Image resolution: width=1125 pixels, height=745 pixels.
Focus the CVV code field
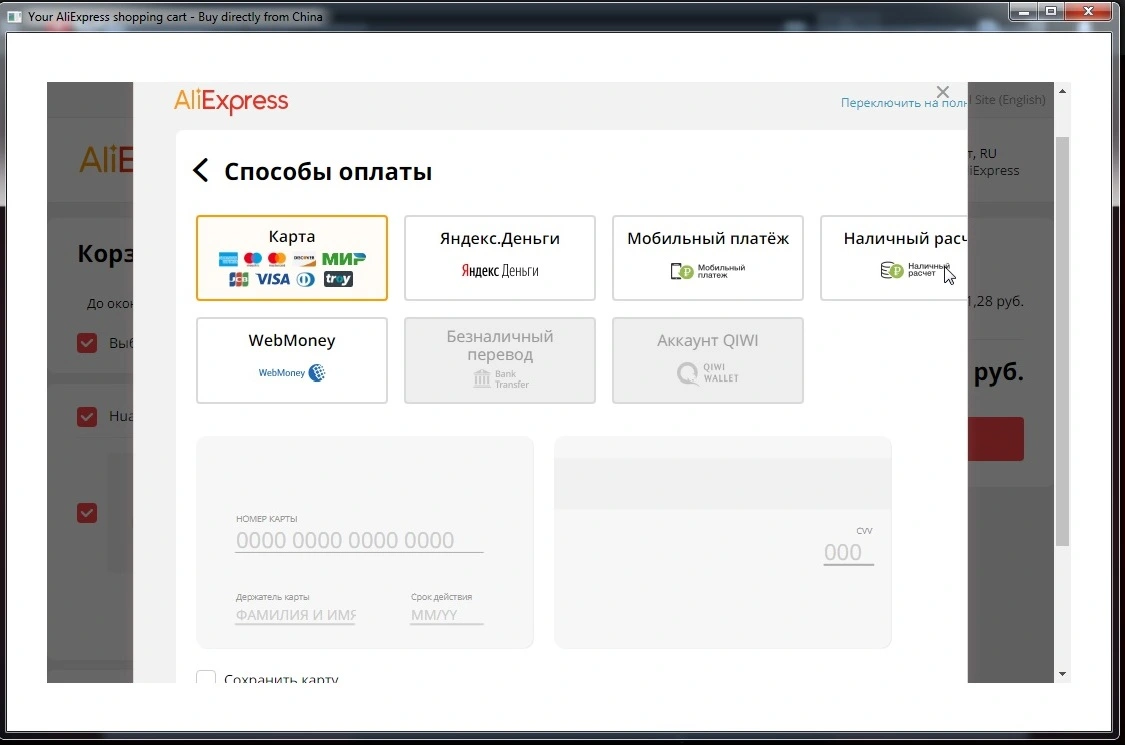tap(848, 553)
